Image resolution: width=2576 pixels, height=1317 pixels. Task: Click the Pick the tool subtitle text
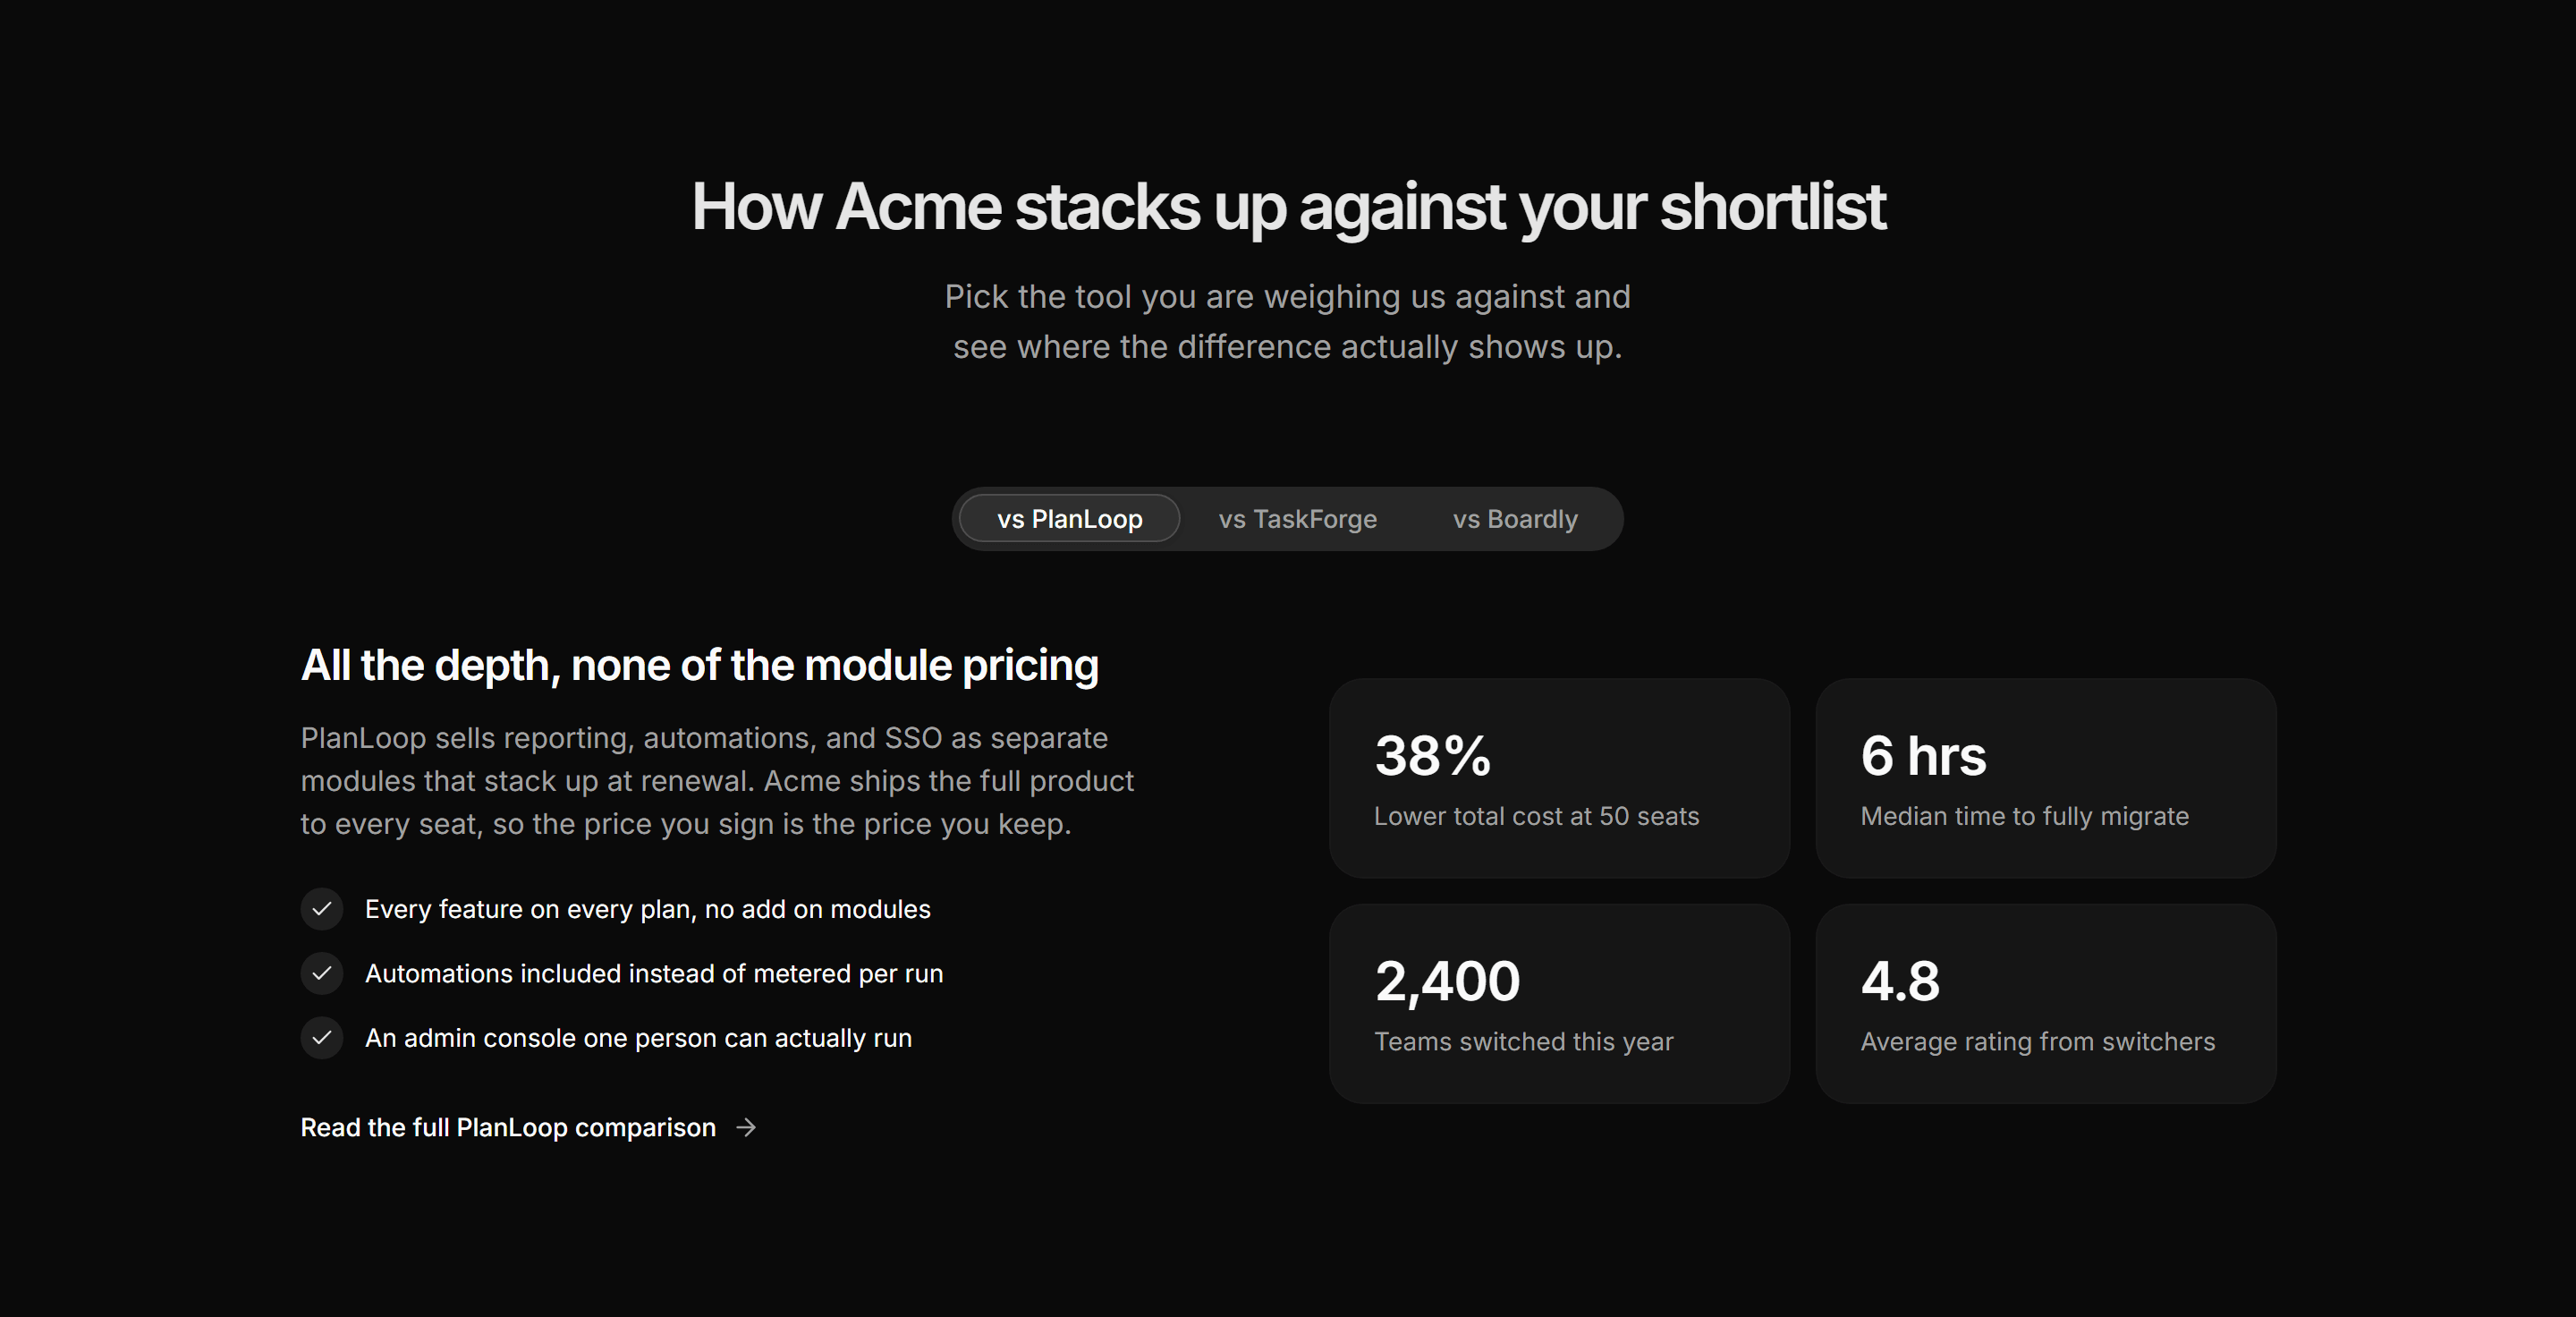tap(1288, 321)
